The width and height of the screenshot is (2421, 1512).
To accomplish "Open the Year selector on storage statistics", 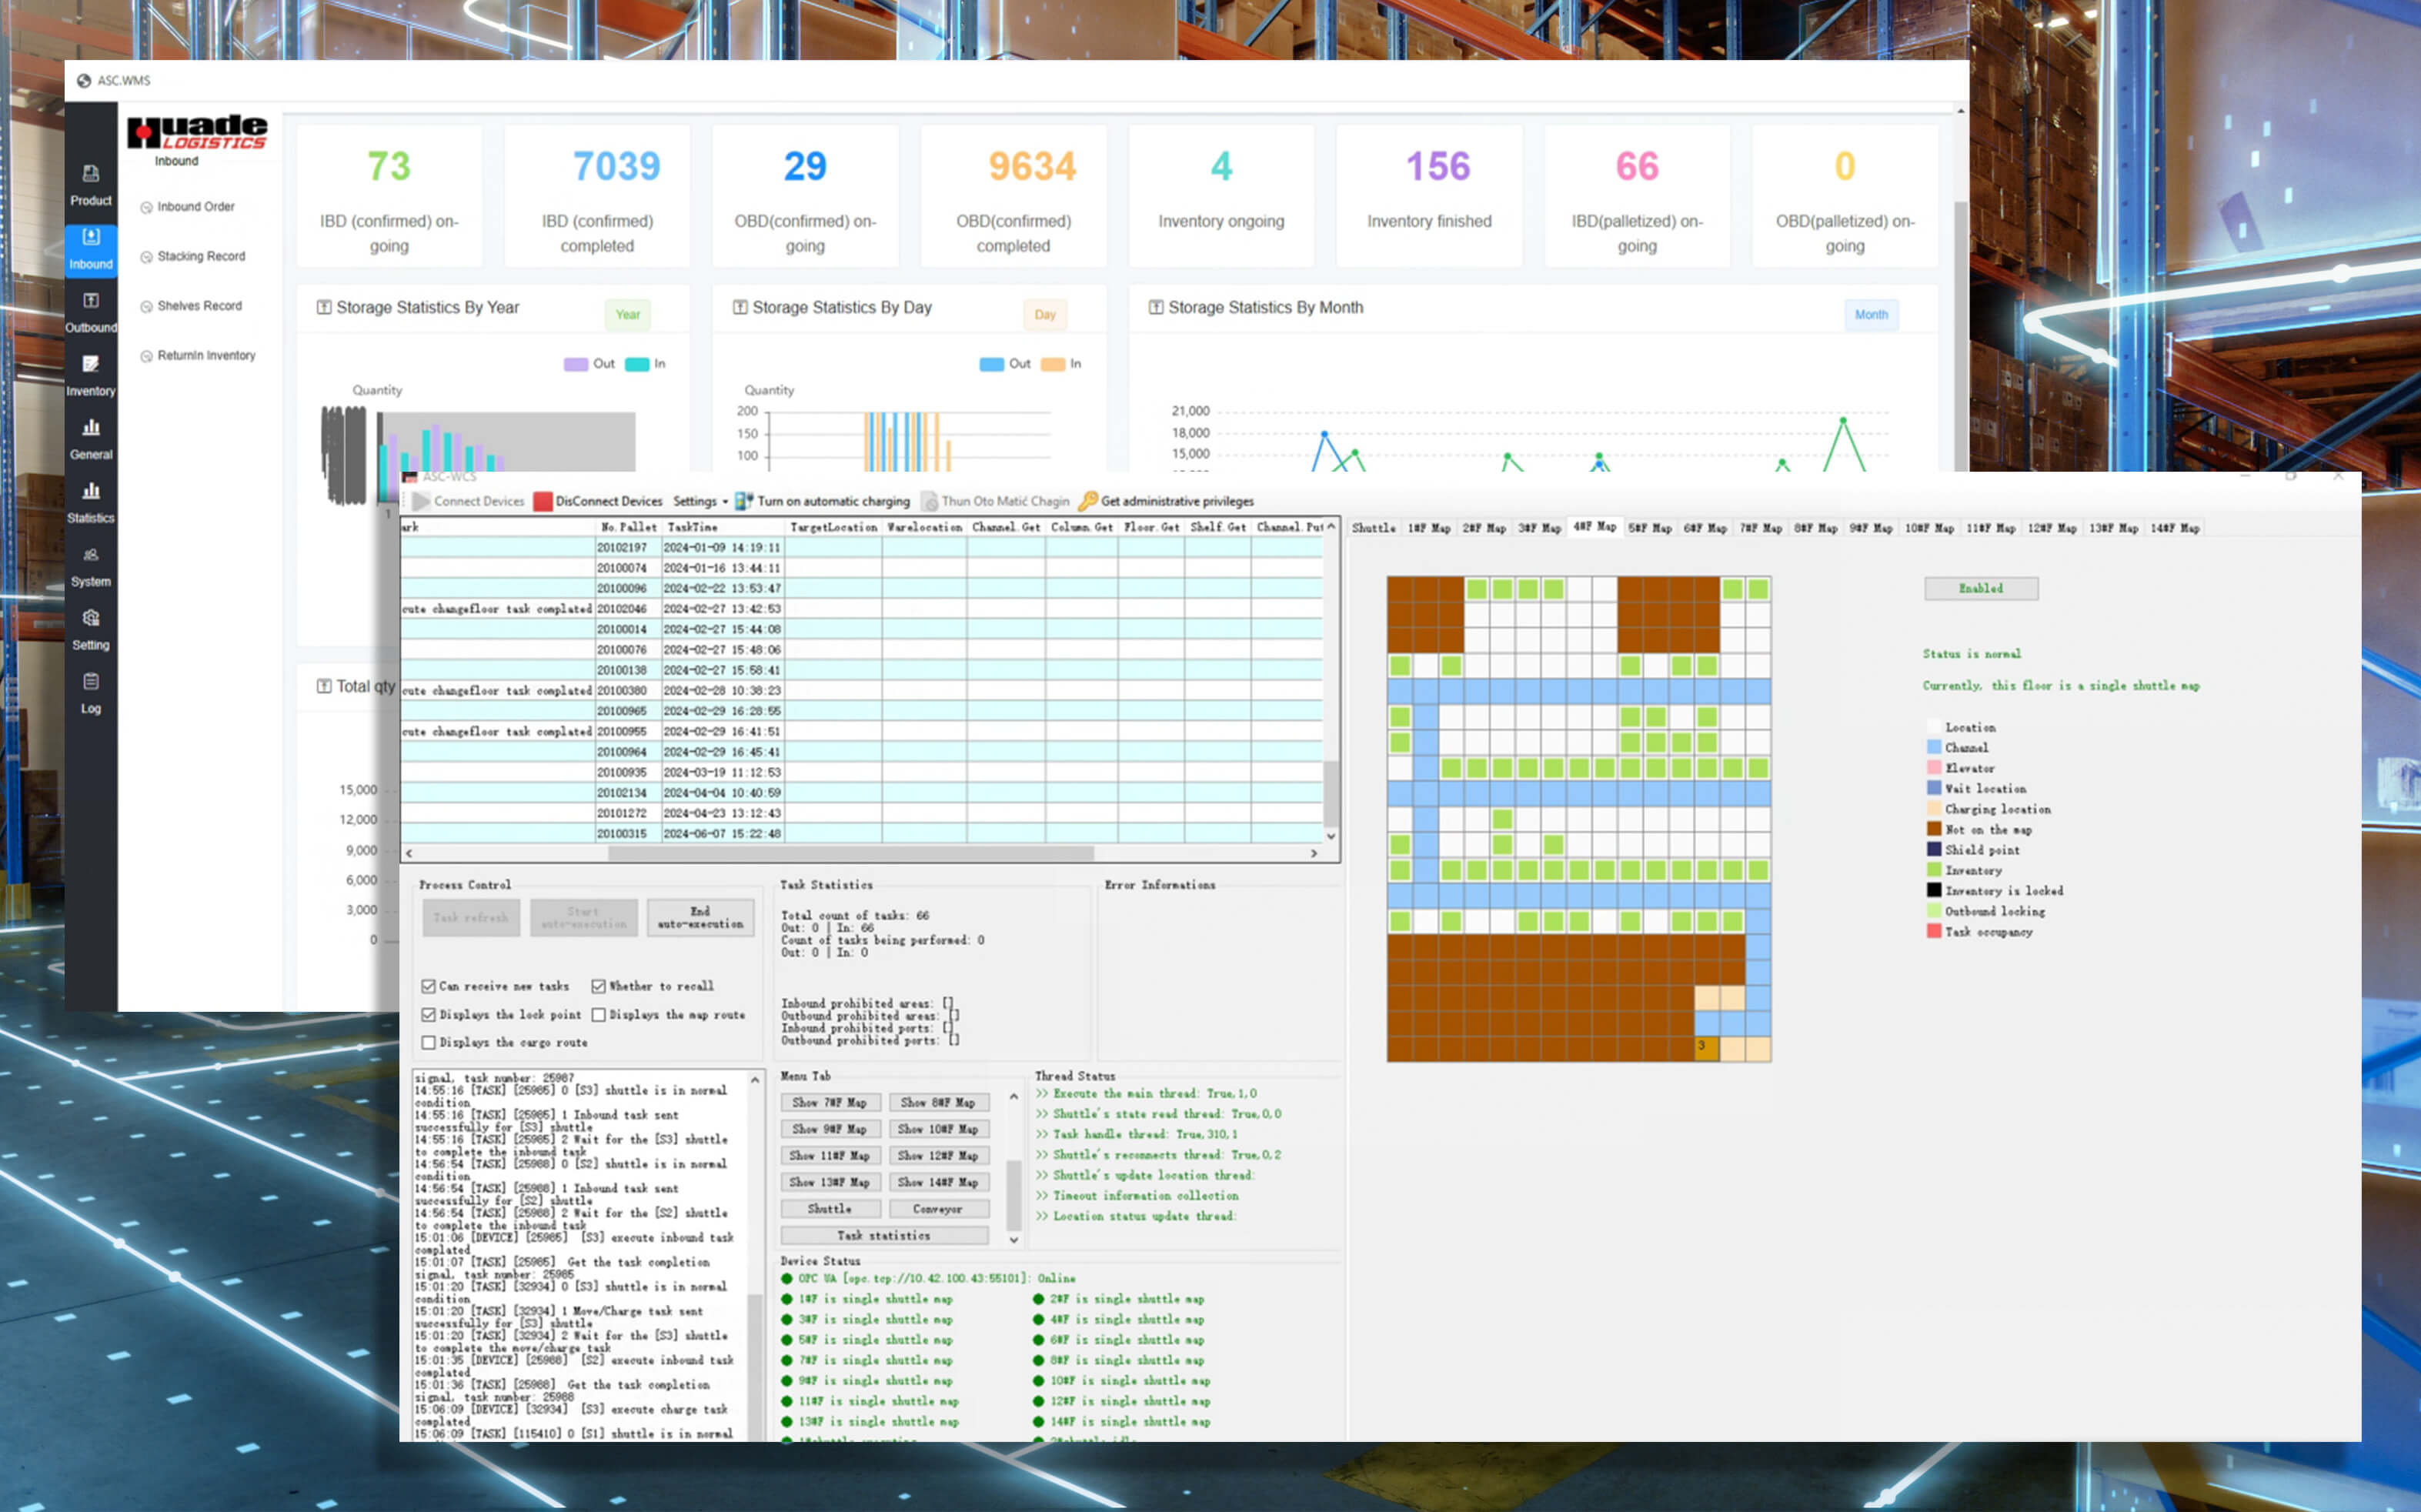I will [627, 315].
